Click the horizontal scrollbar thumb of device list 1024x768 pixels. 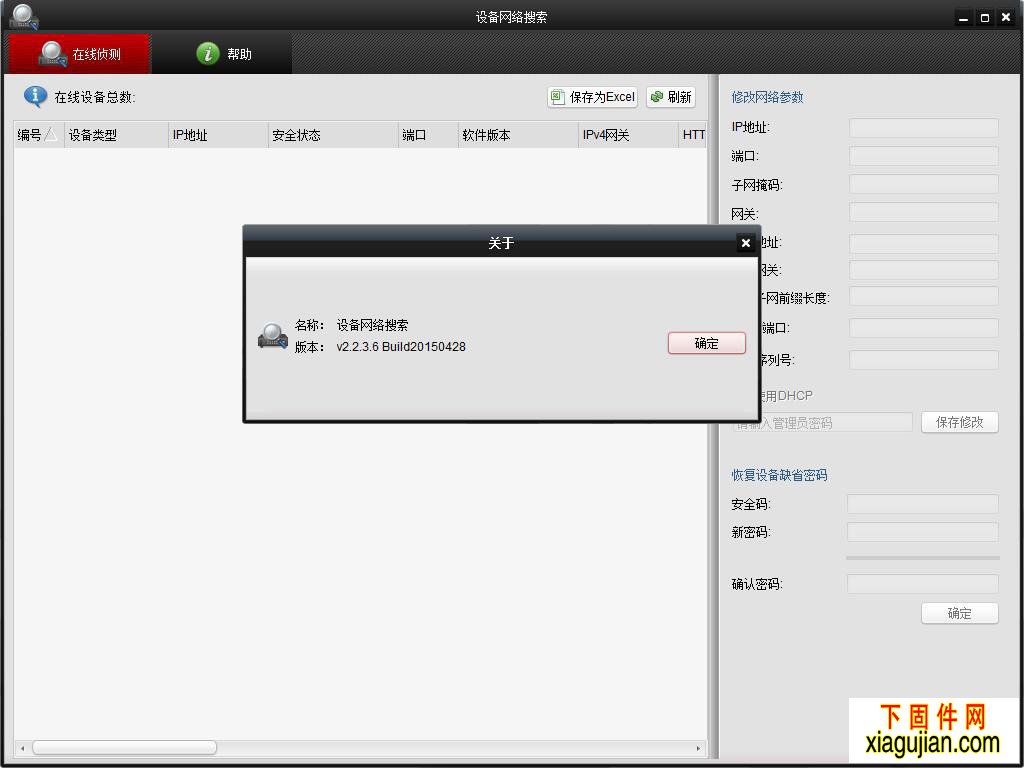tap(124, 747)
